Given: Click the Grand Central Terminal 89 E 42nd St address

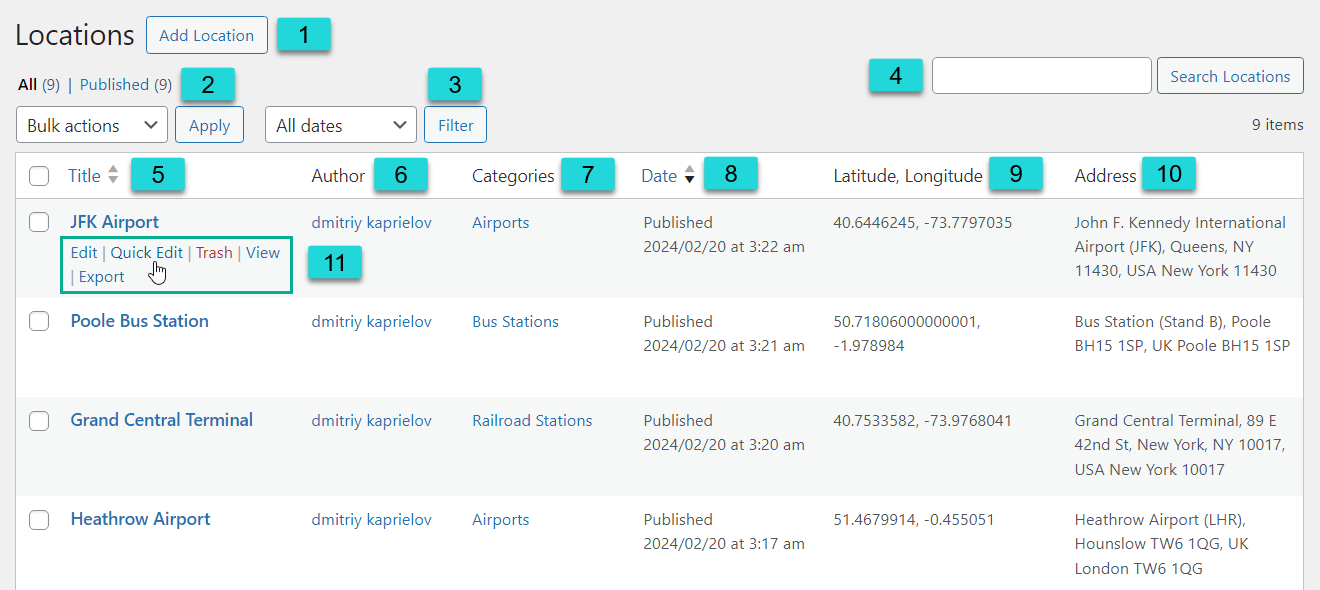Looking at the screenshot, I should coord(1180,444).
